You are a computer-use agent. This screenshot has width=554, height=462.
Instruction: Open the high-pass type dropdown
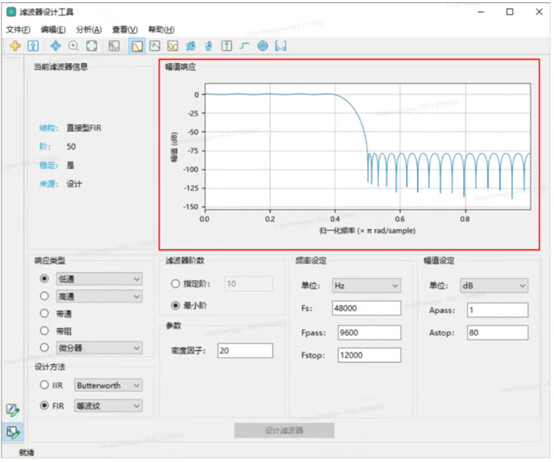tap(99, 296)
